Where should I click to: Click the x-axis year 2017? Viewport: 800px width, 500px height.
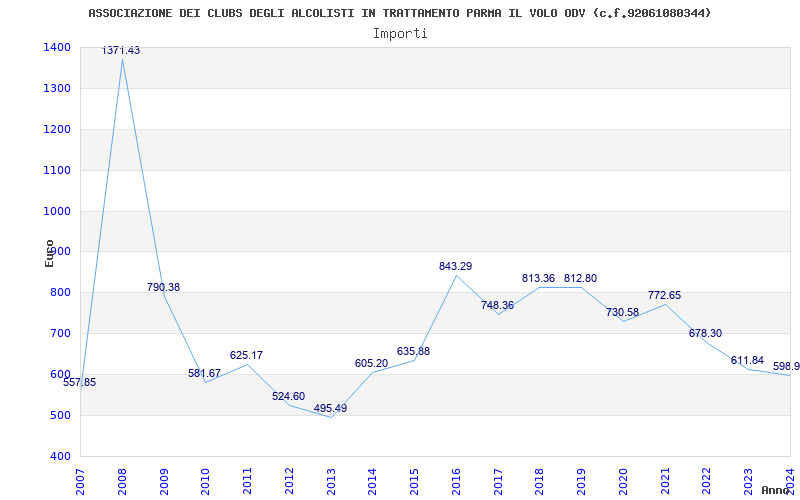coord(498,482)
